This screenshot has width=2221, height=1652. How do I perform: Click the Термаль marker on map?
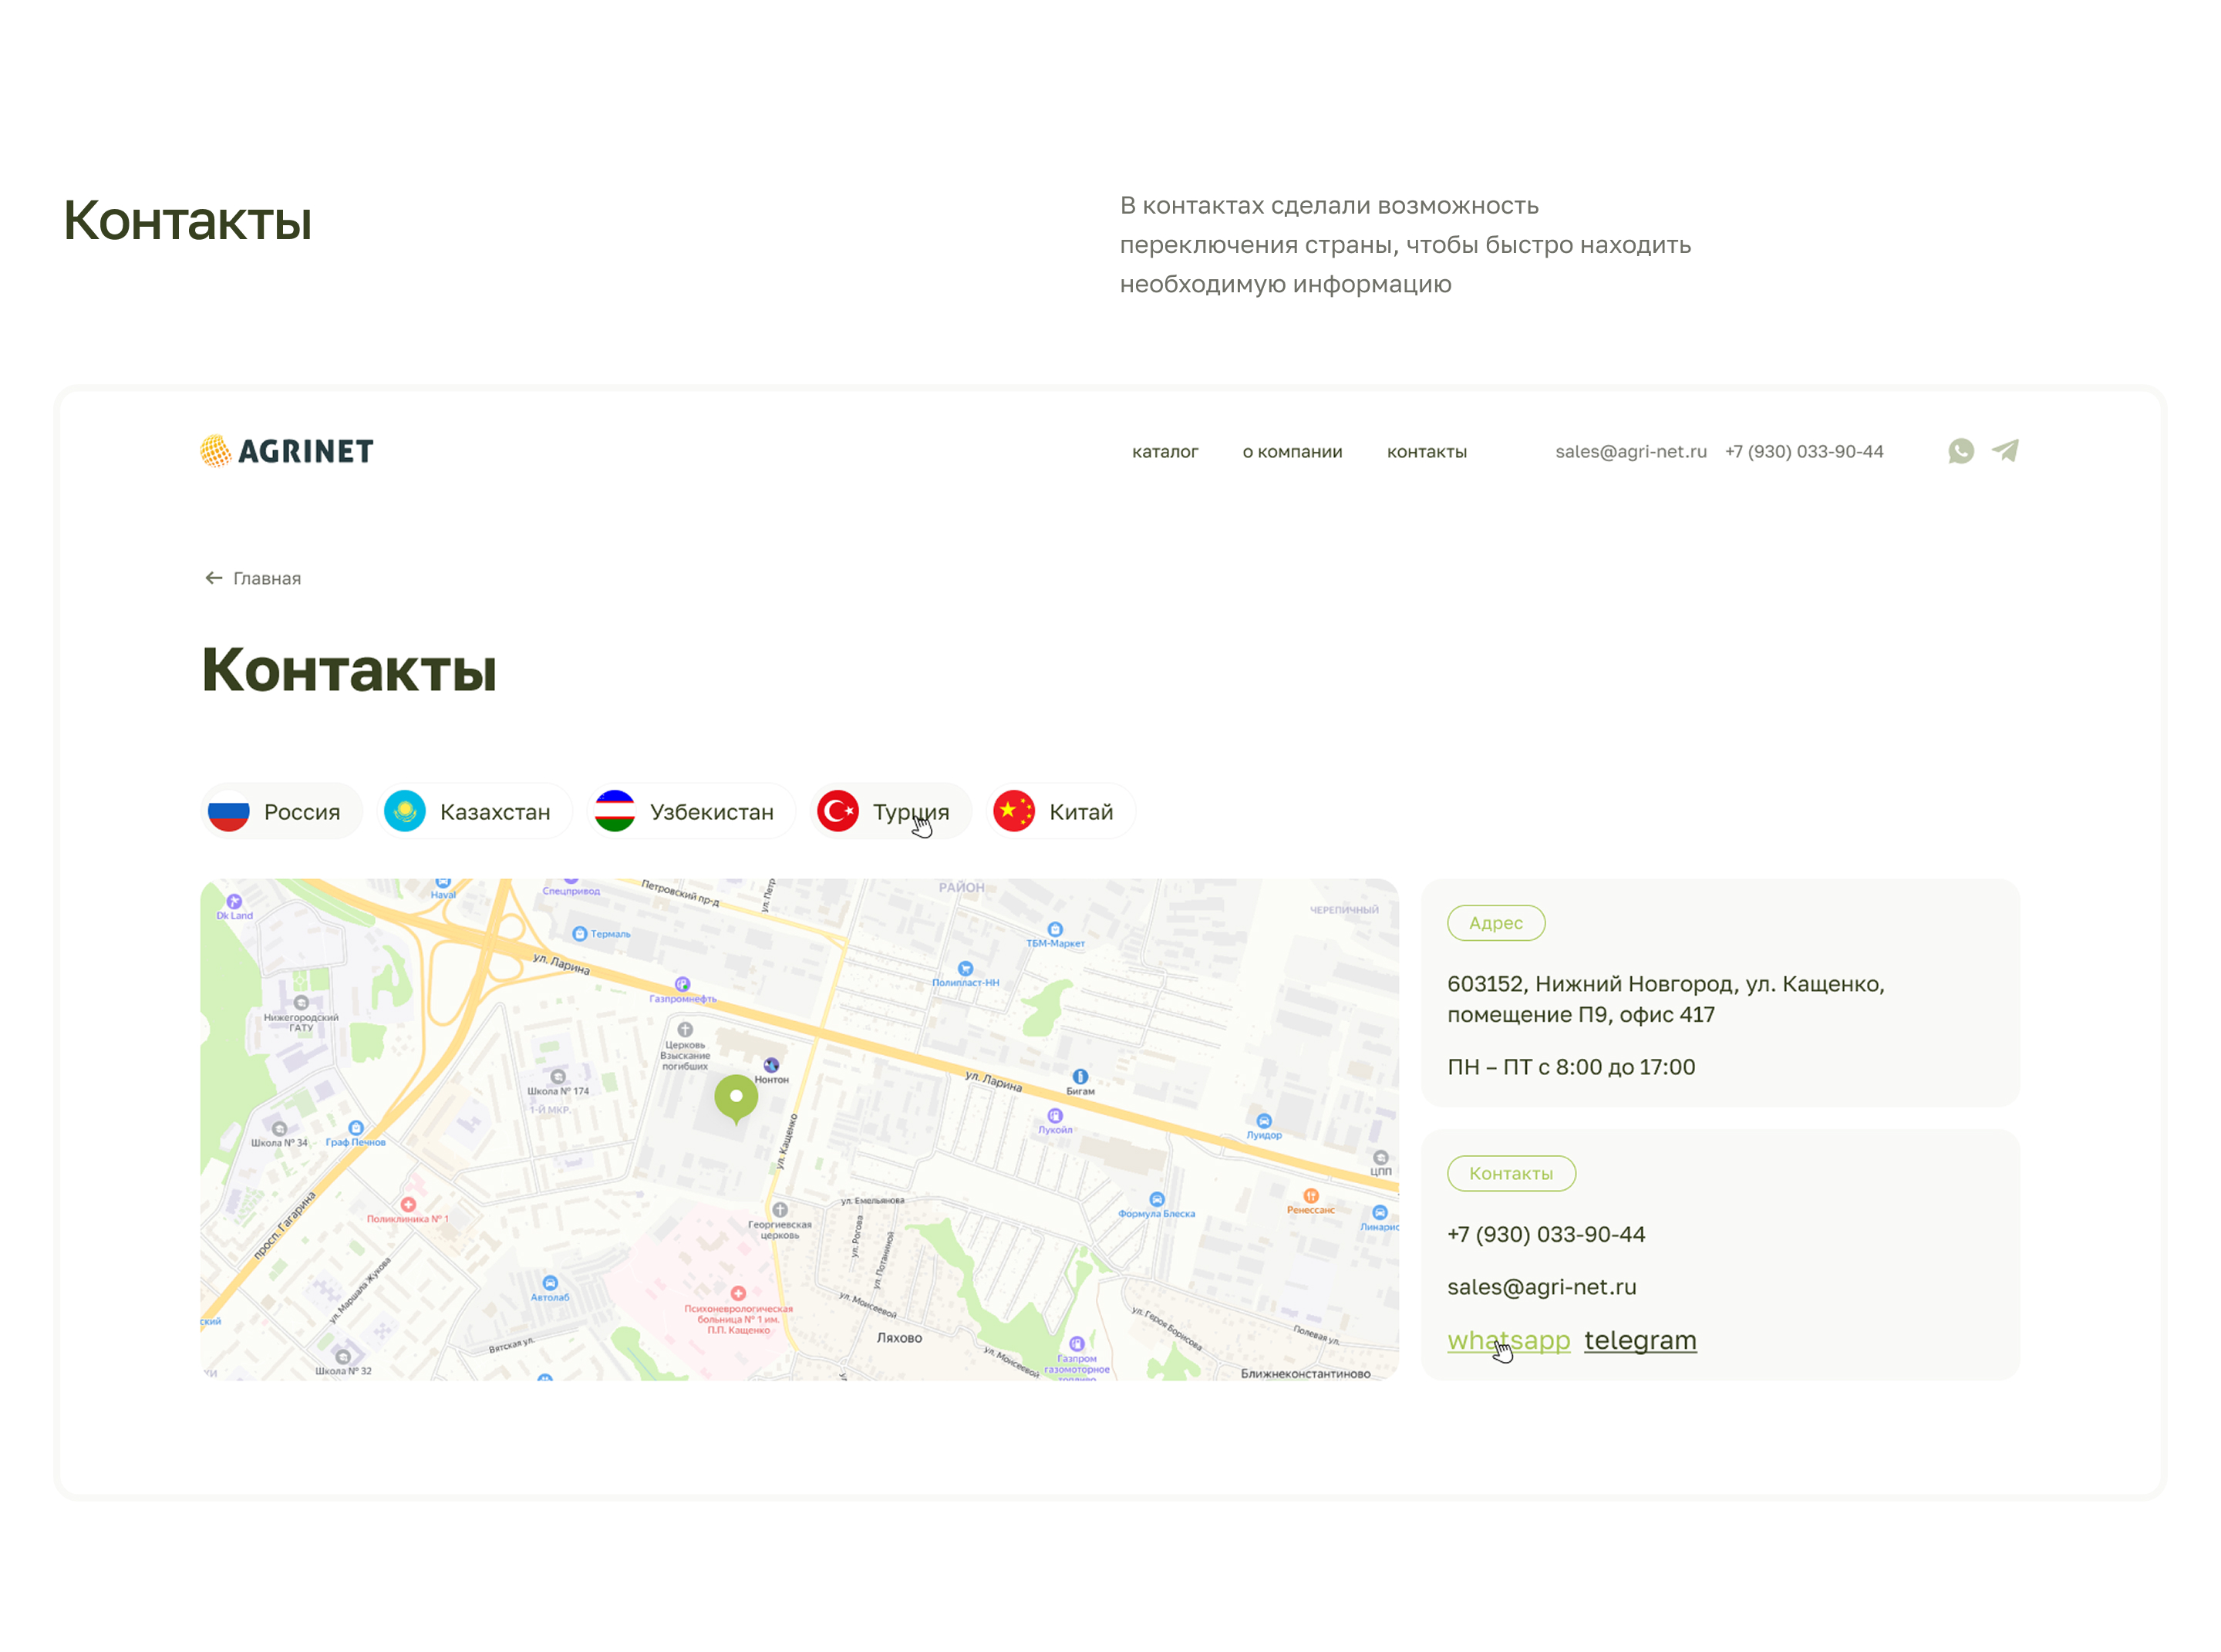coord(579,934)
